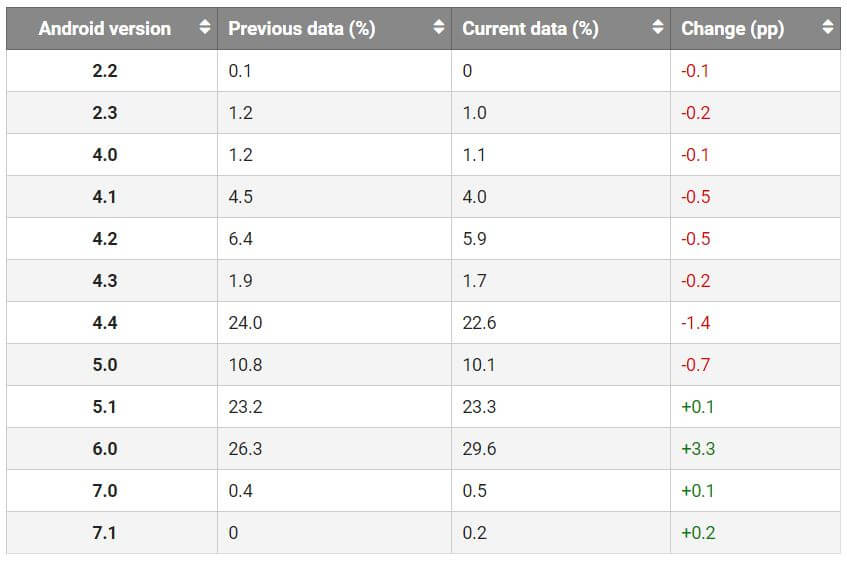Sort table by Android version column

coord(105,28)
